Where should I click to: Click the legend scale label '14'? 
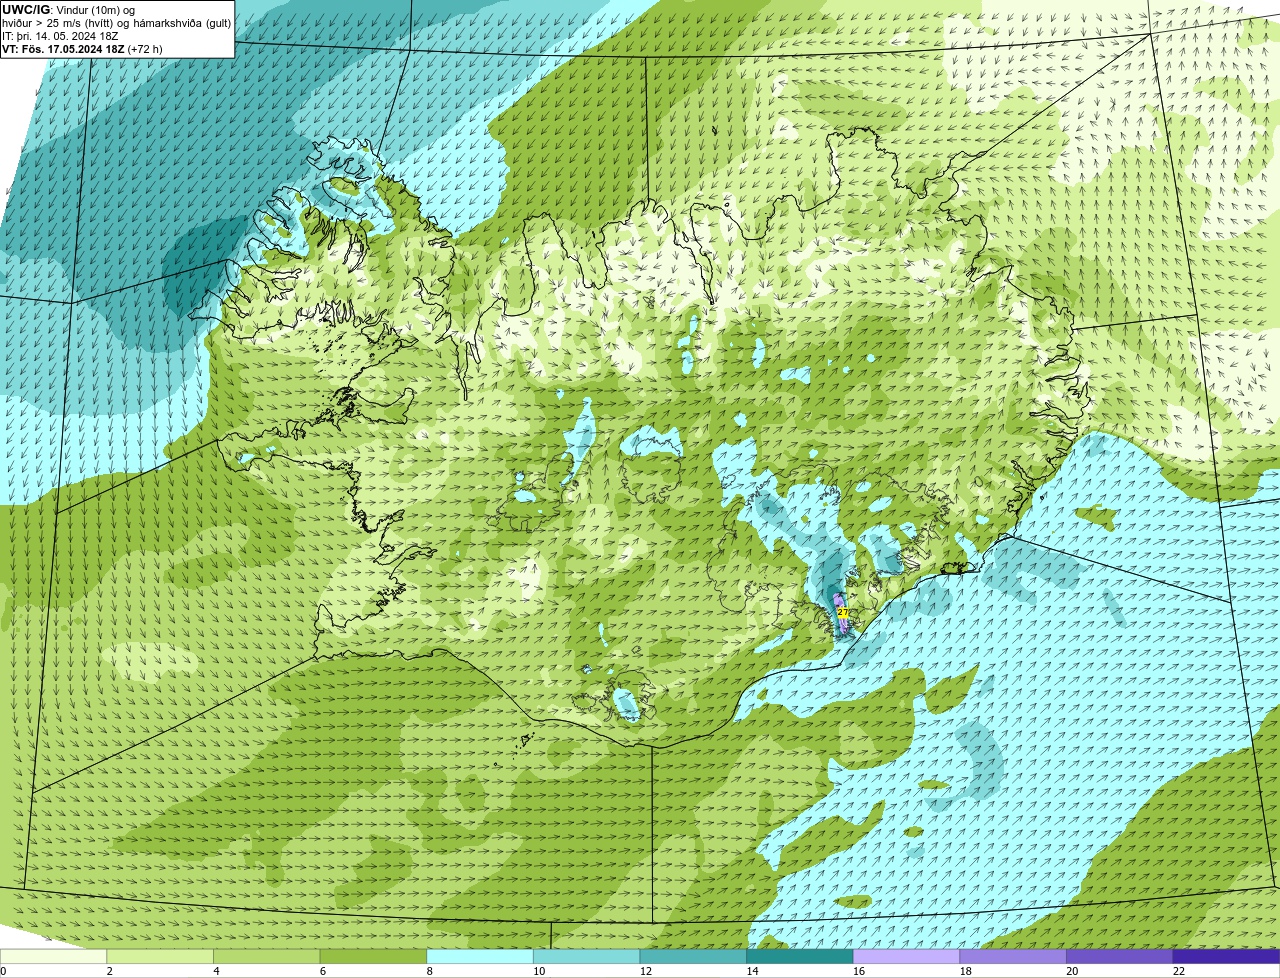[x=752, y=971]
